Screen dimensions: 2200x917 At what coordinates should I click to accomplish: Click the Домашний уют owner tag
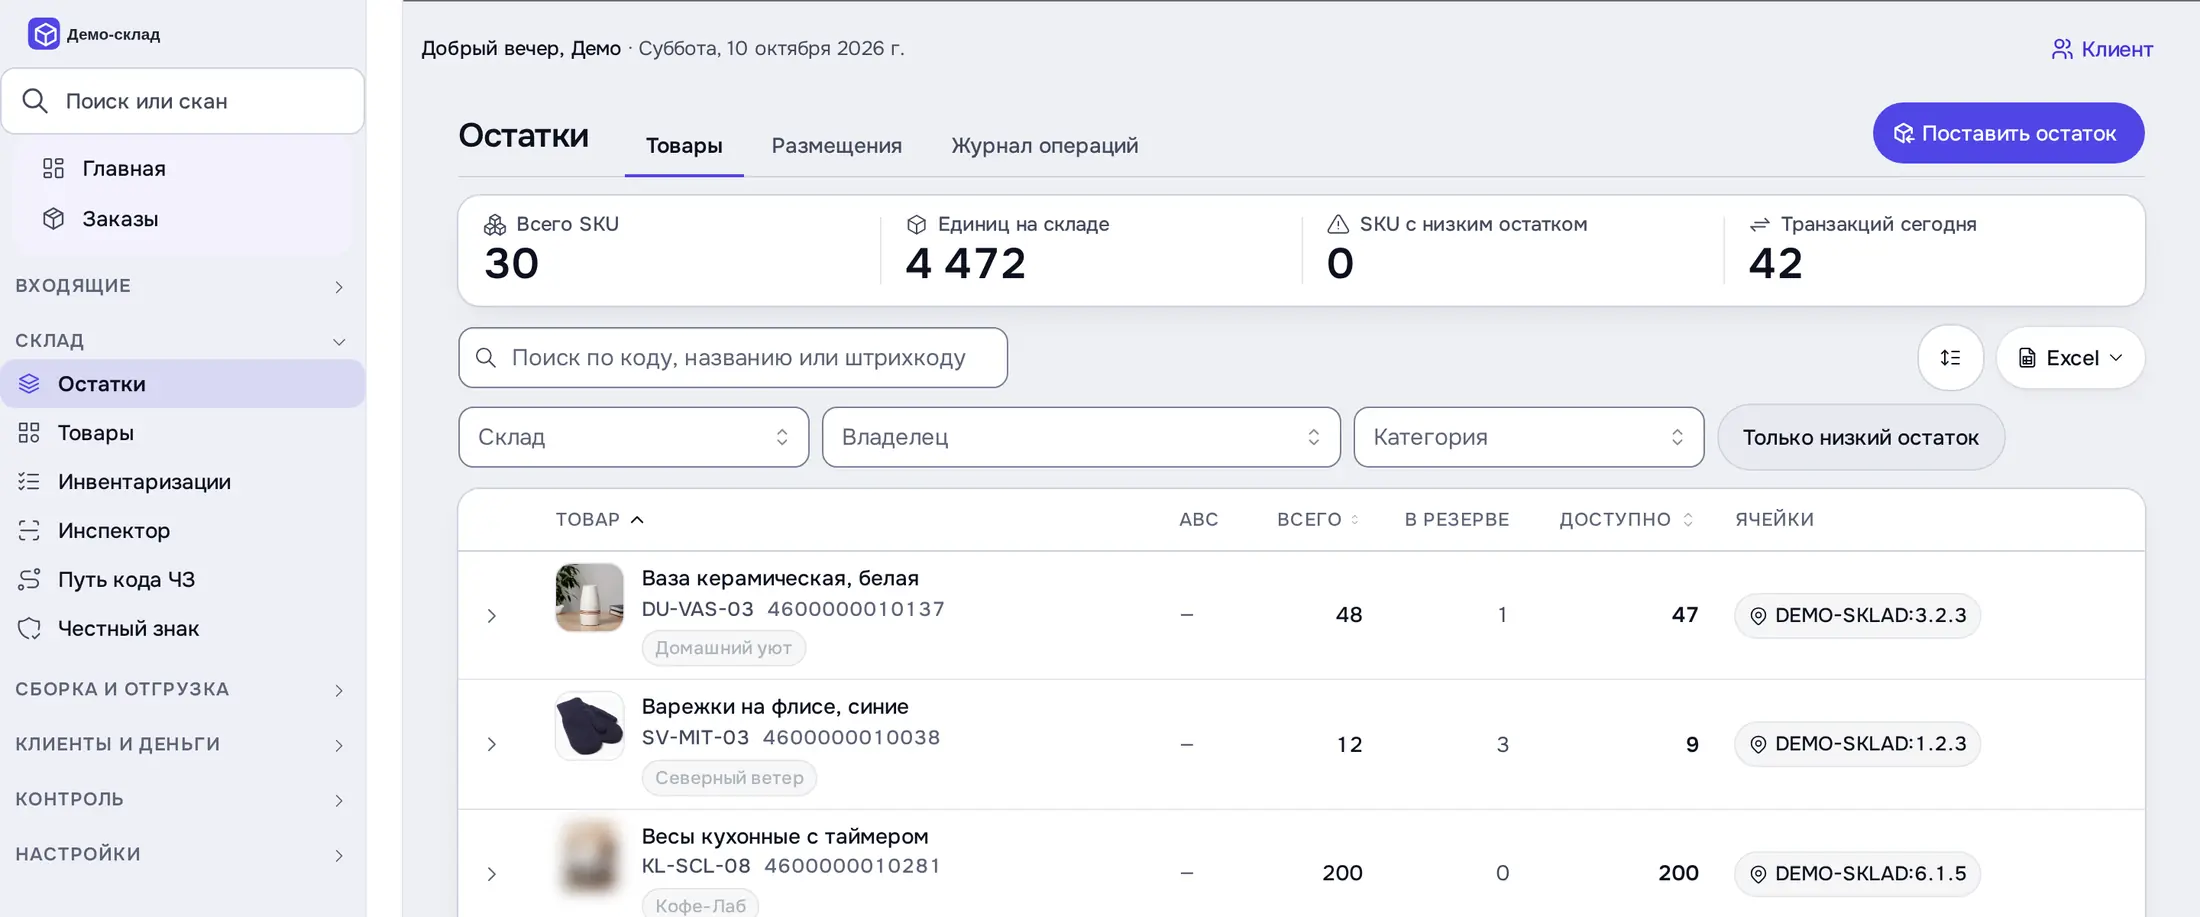click(x=723, y=648)
